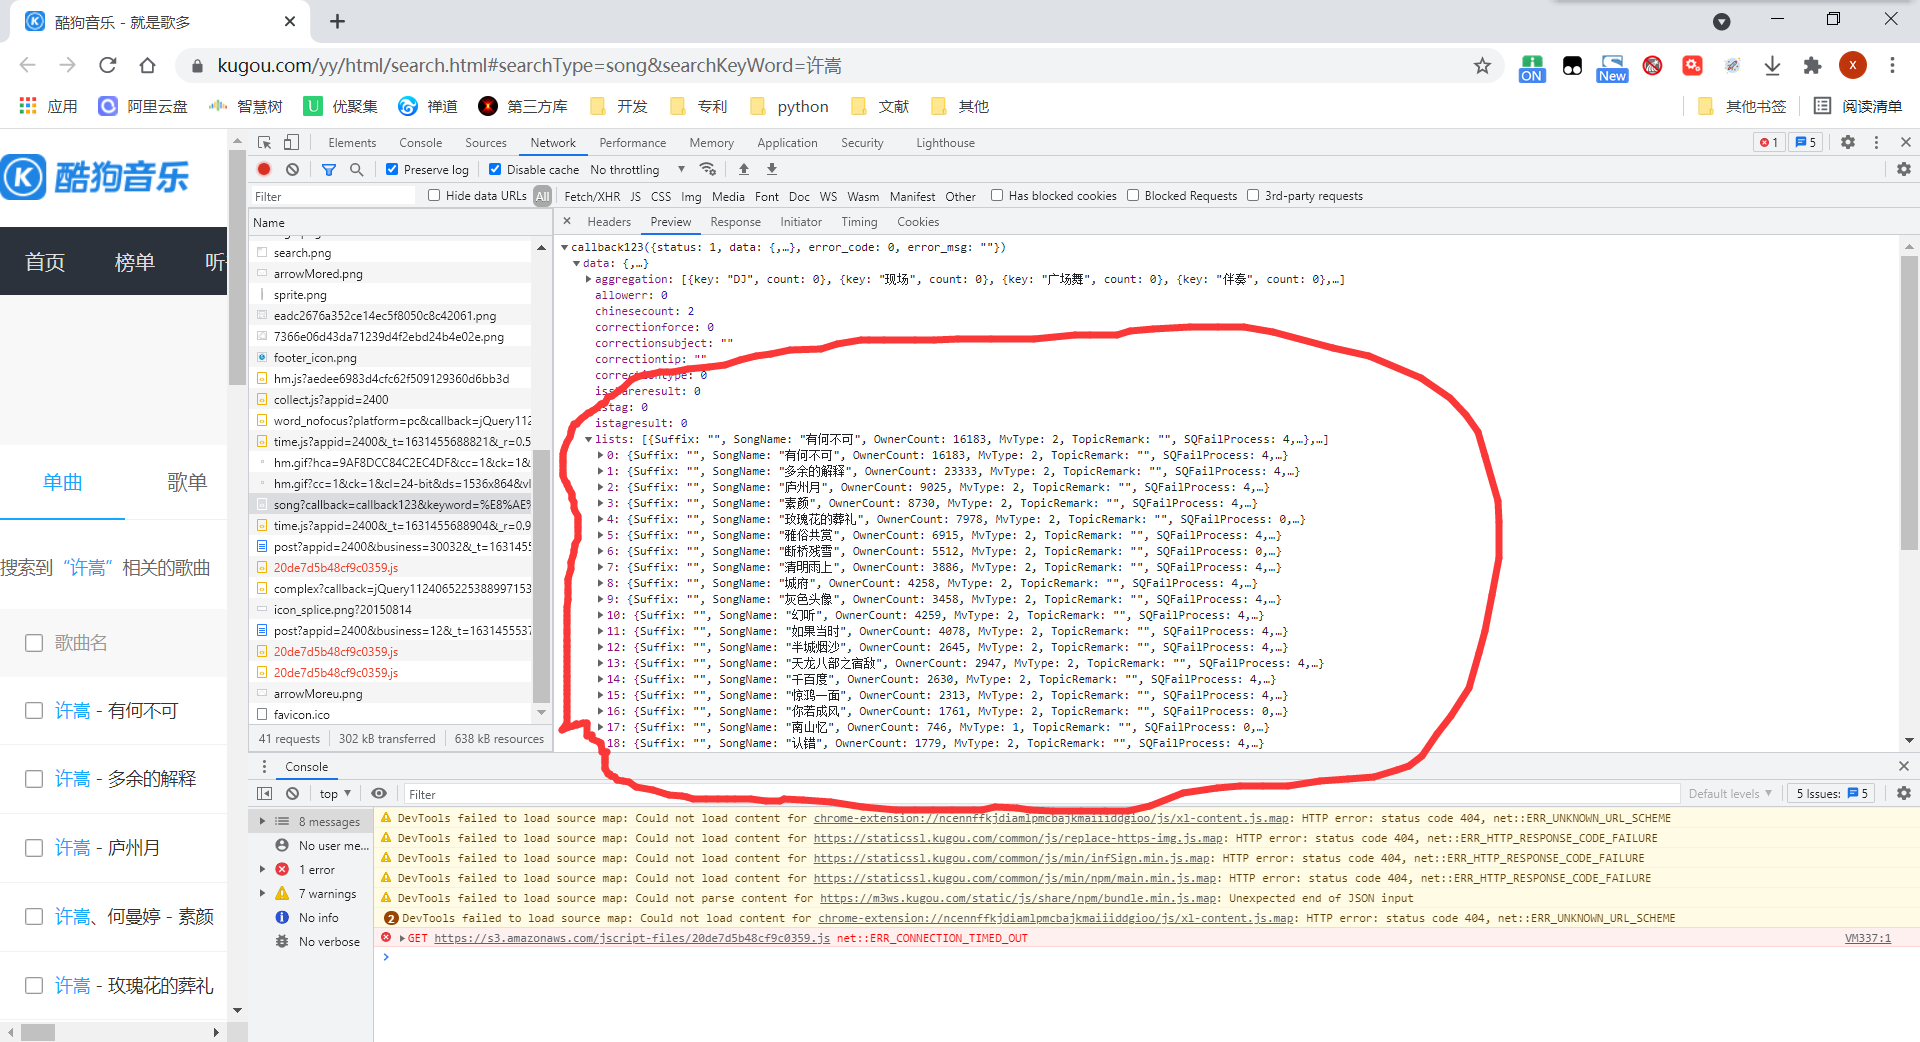
Task: Close the DevTools panel
Action: pos(1905,142)
